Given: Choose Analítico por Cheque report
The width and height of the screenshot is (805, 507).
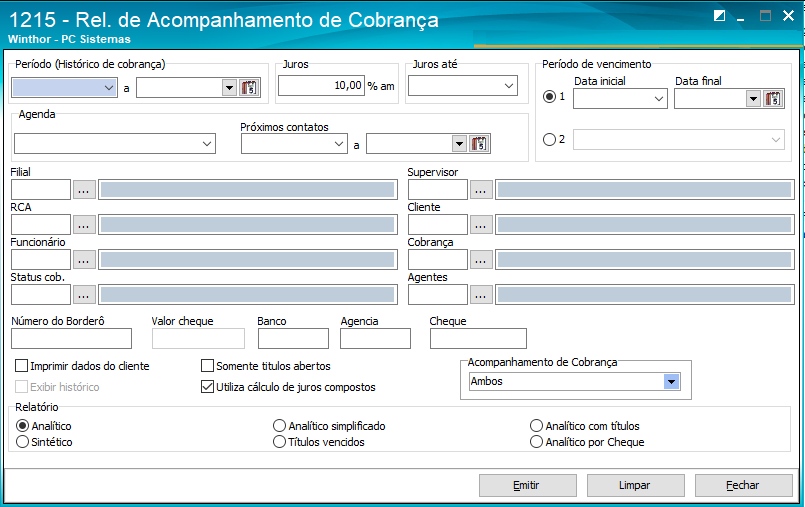Looking at the screenshot, I should [x=536, y=442].
